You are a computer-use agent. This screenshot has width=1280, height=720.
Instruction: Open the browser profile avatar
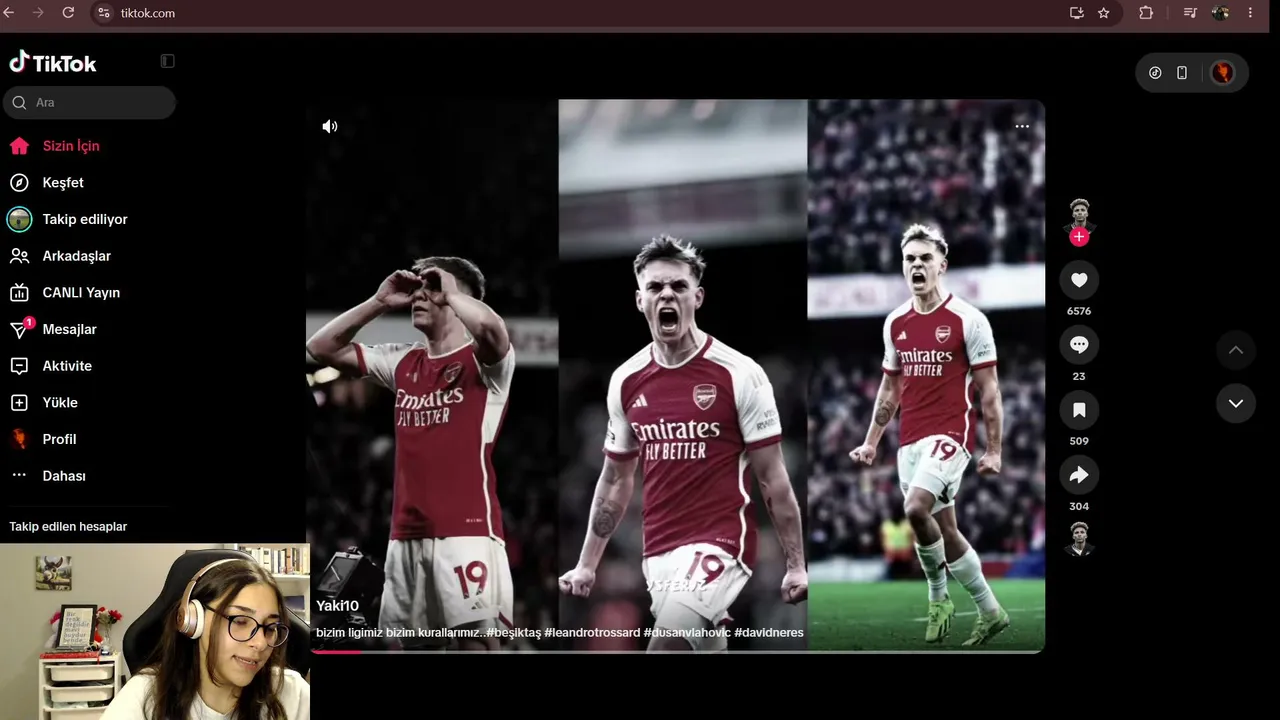[1220, 13]
